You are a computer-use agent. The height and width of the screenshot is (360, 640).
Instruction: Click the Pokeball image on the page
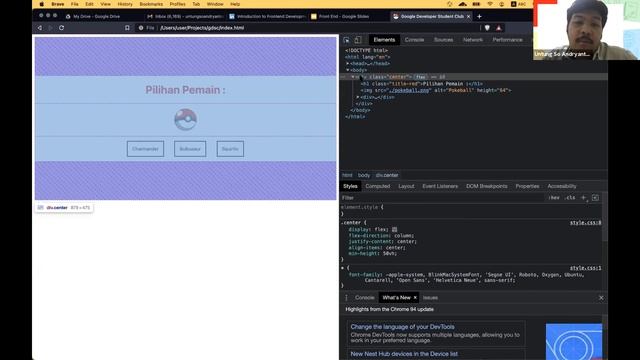click(x=186, y=120)
